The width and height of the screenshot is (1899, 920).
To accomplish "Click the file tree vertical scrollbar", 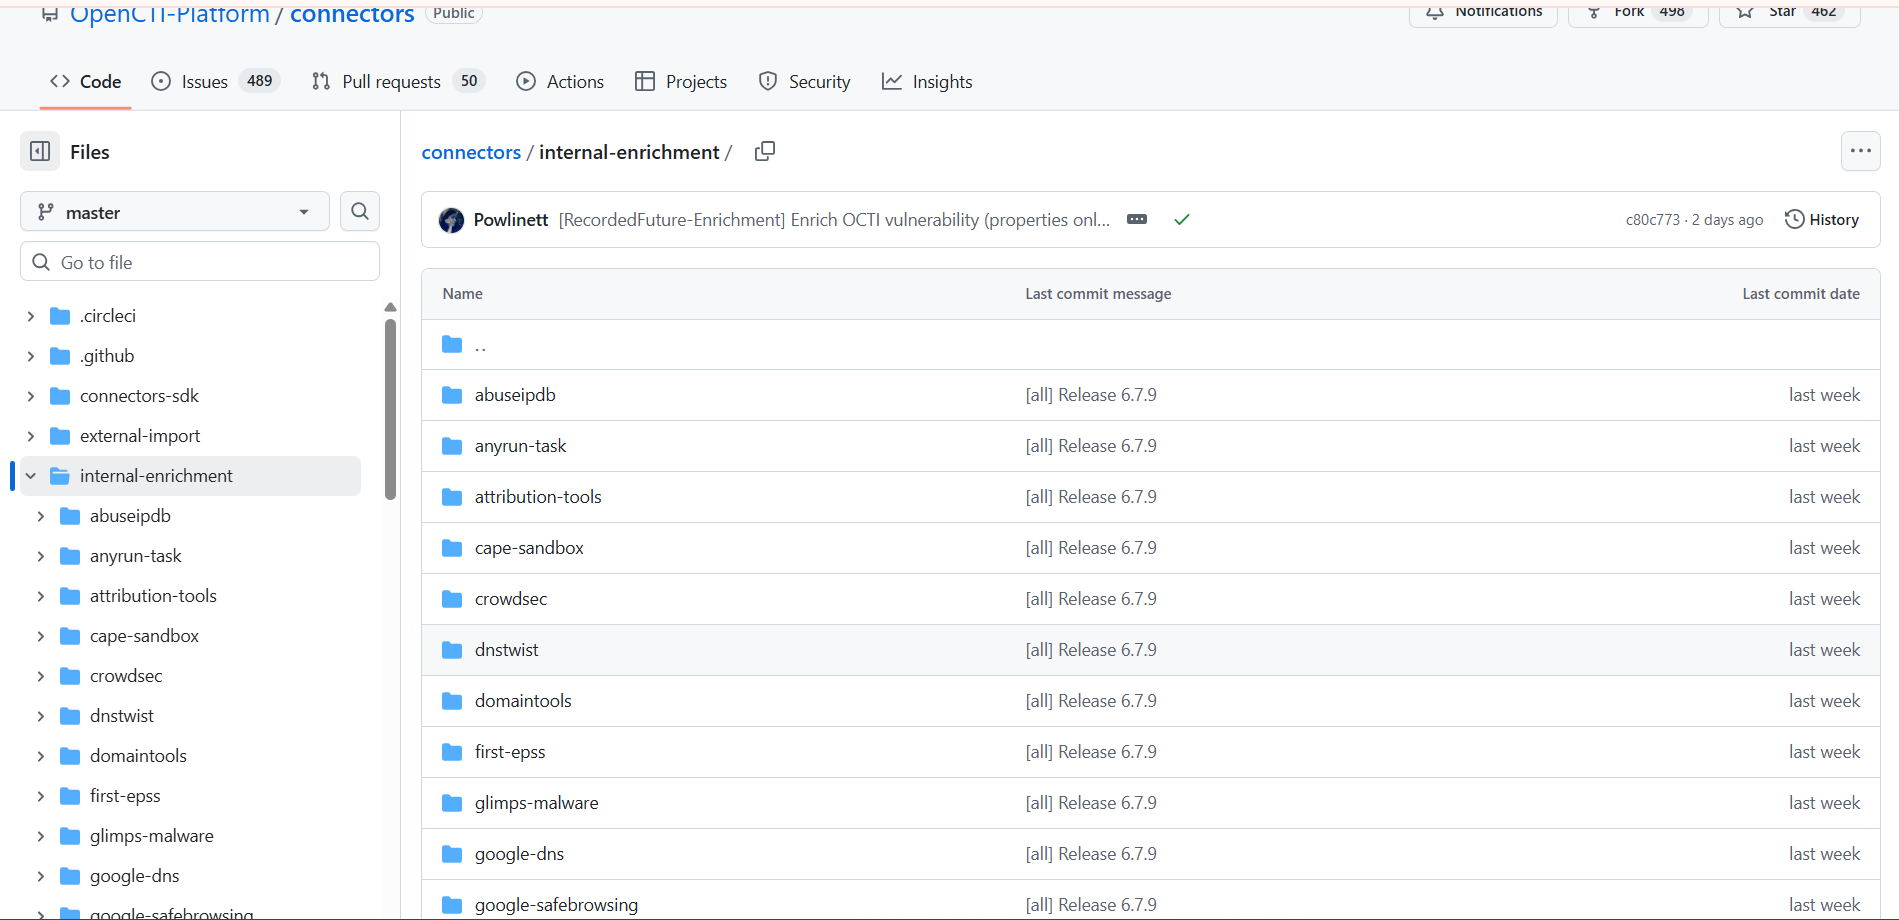I will (390, 409).
